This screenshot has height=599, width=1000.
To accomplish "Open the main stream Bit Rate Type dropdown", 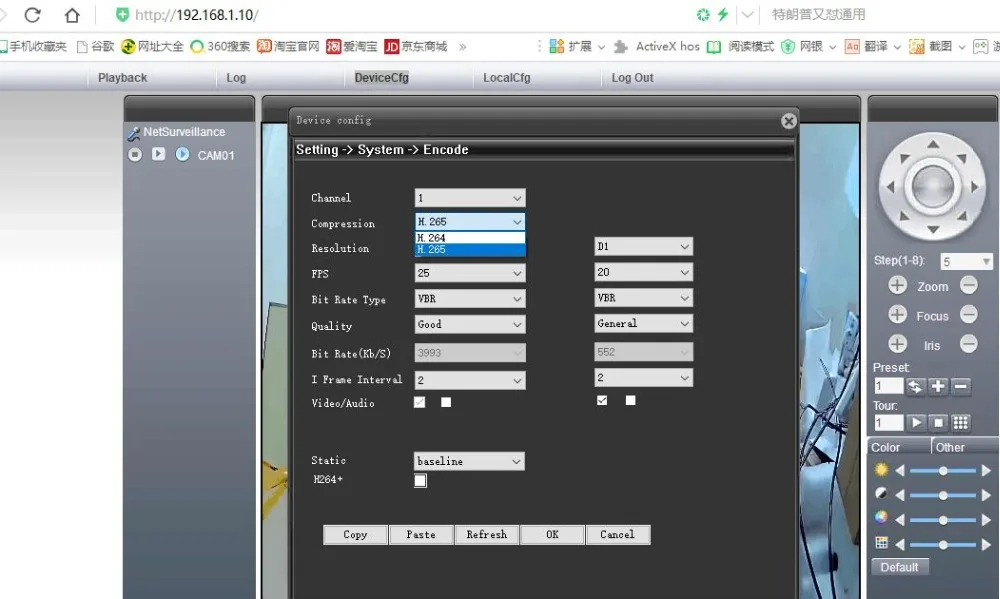I will tap(469, 299).
